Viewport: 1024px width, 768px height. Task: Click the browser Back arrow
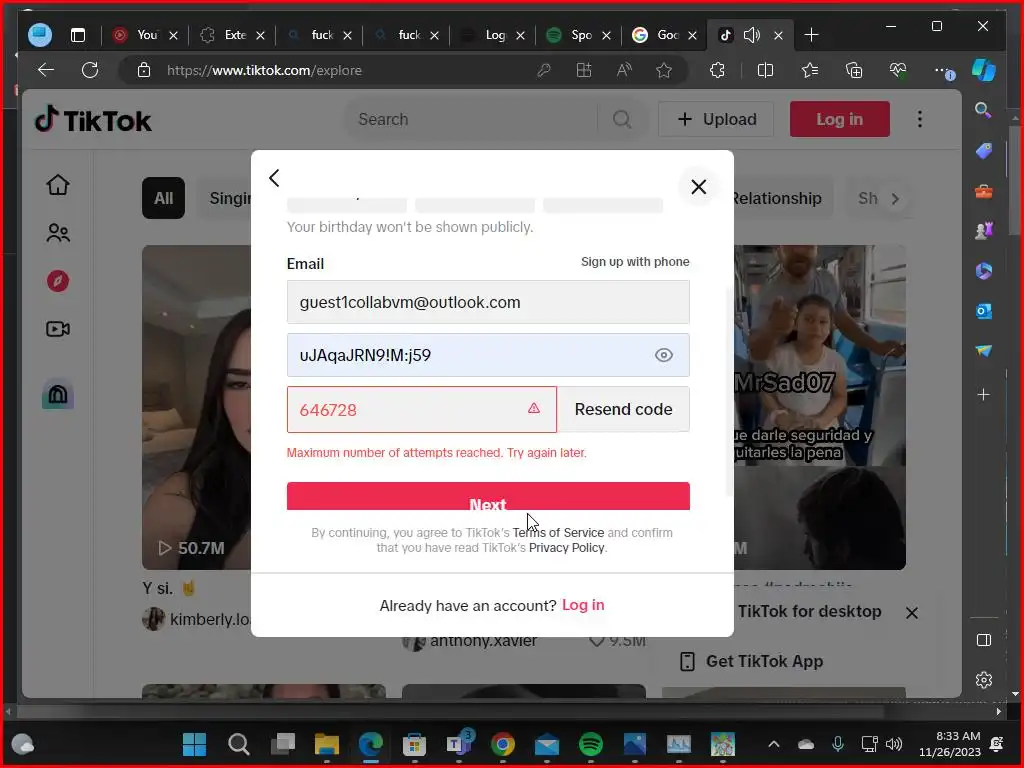tap(46, 70)
